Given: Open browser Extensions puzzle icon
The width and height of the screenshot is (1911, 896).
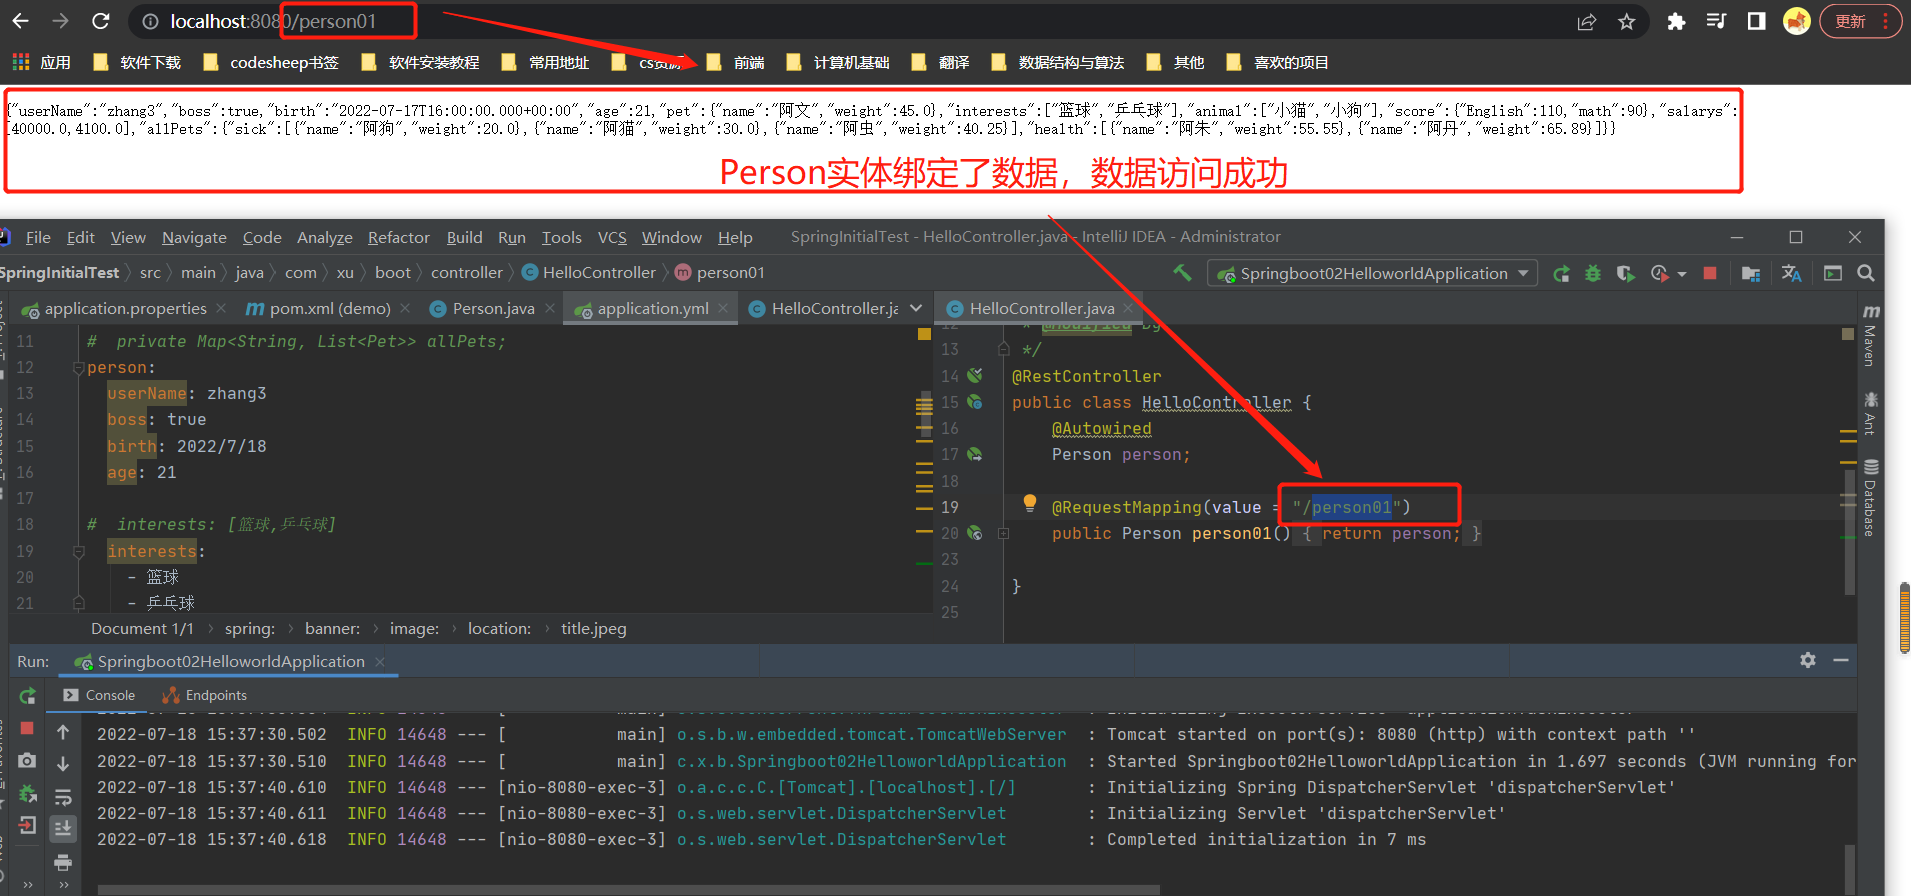Looking at the screenshot, I should point(1677,22).
